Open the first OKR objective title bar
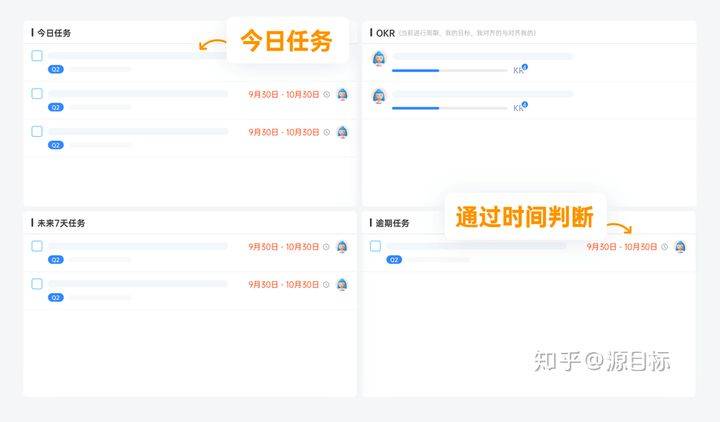Screen dimensions: 720x422 [x=483, y=56]
